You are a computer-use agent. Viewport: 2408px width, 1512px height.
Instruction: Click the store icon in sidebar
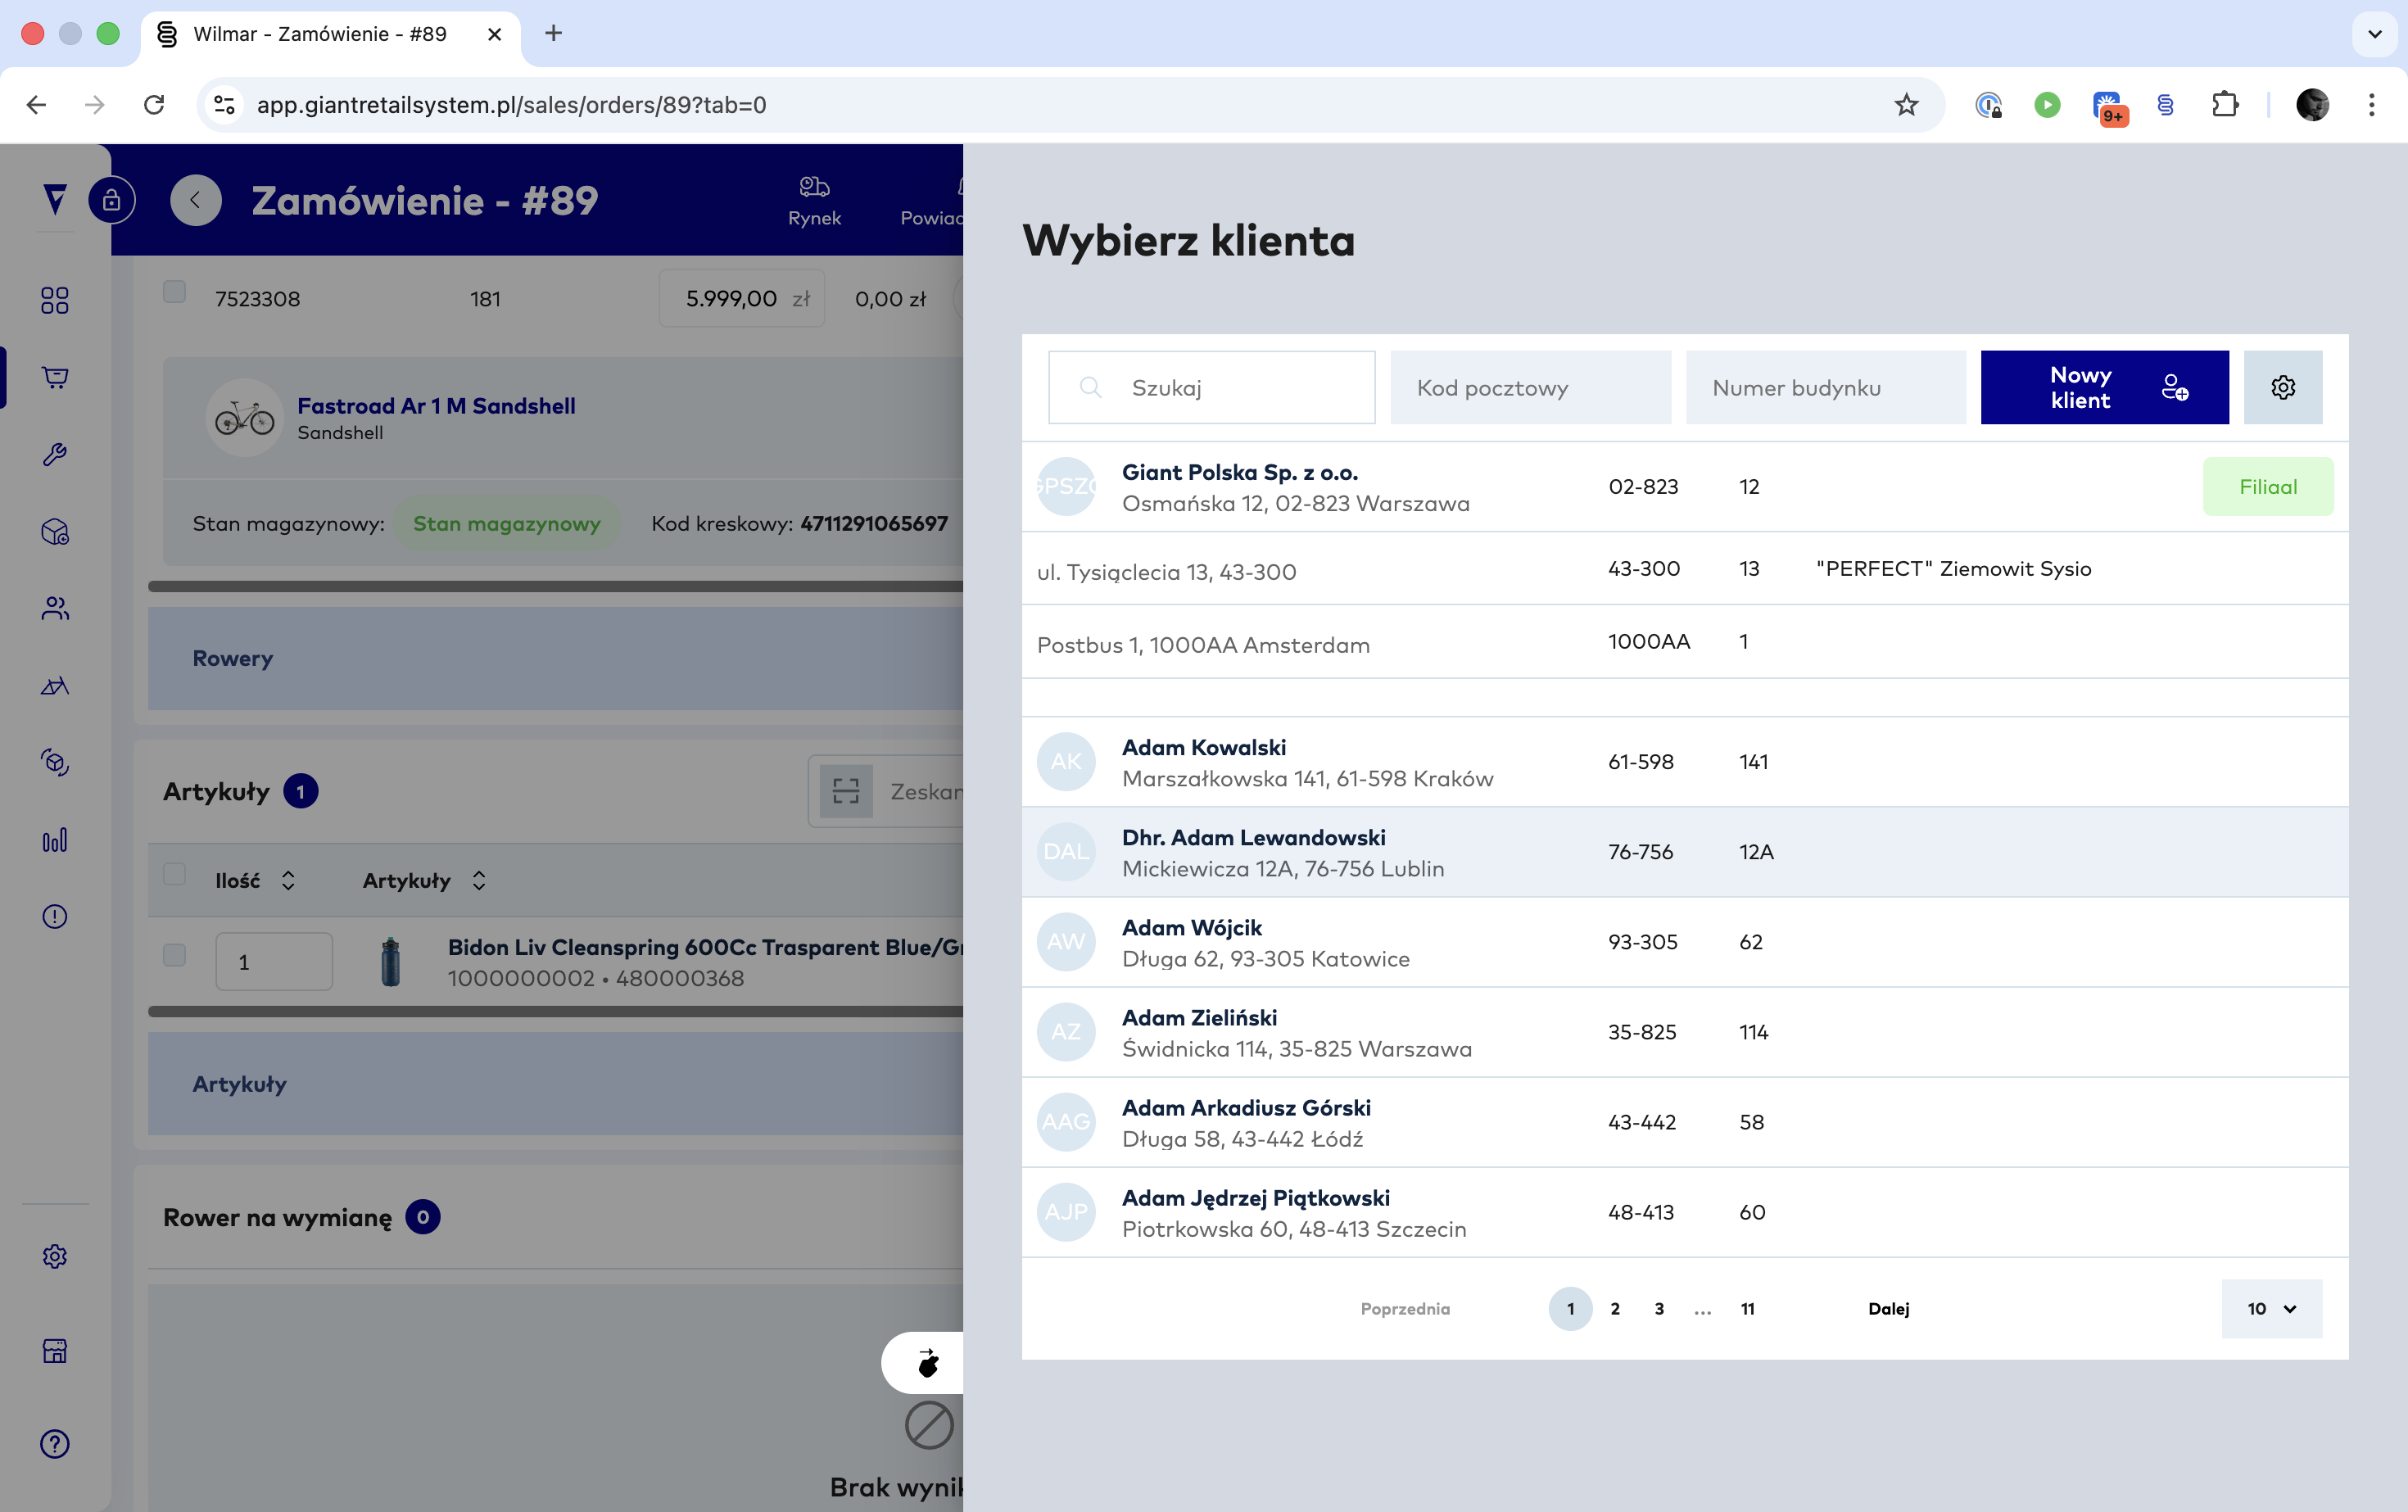[55, 1351]
